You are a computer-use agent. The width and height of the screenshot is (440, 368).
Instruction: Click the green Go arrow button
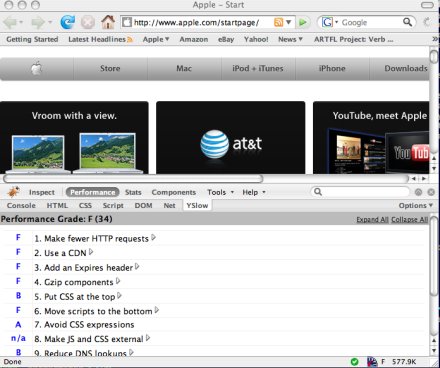point(303,22)
